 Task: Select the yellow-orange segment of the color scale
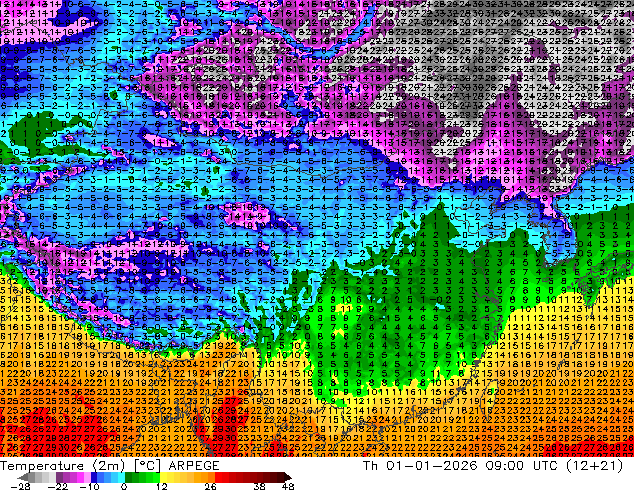(187, 477)
